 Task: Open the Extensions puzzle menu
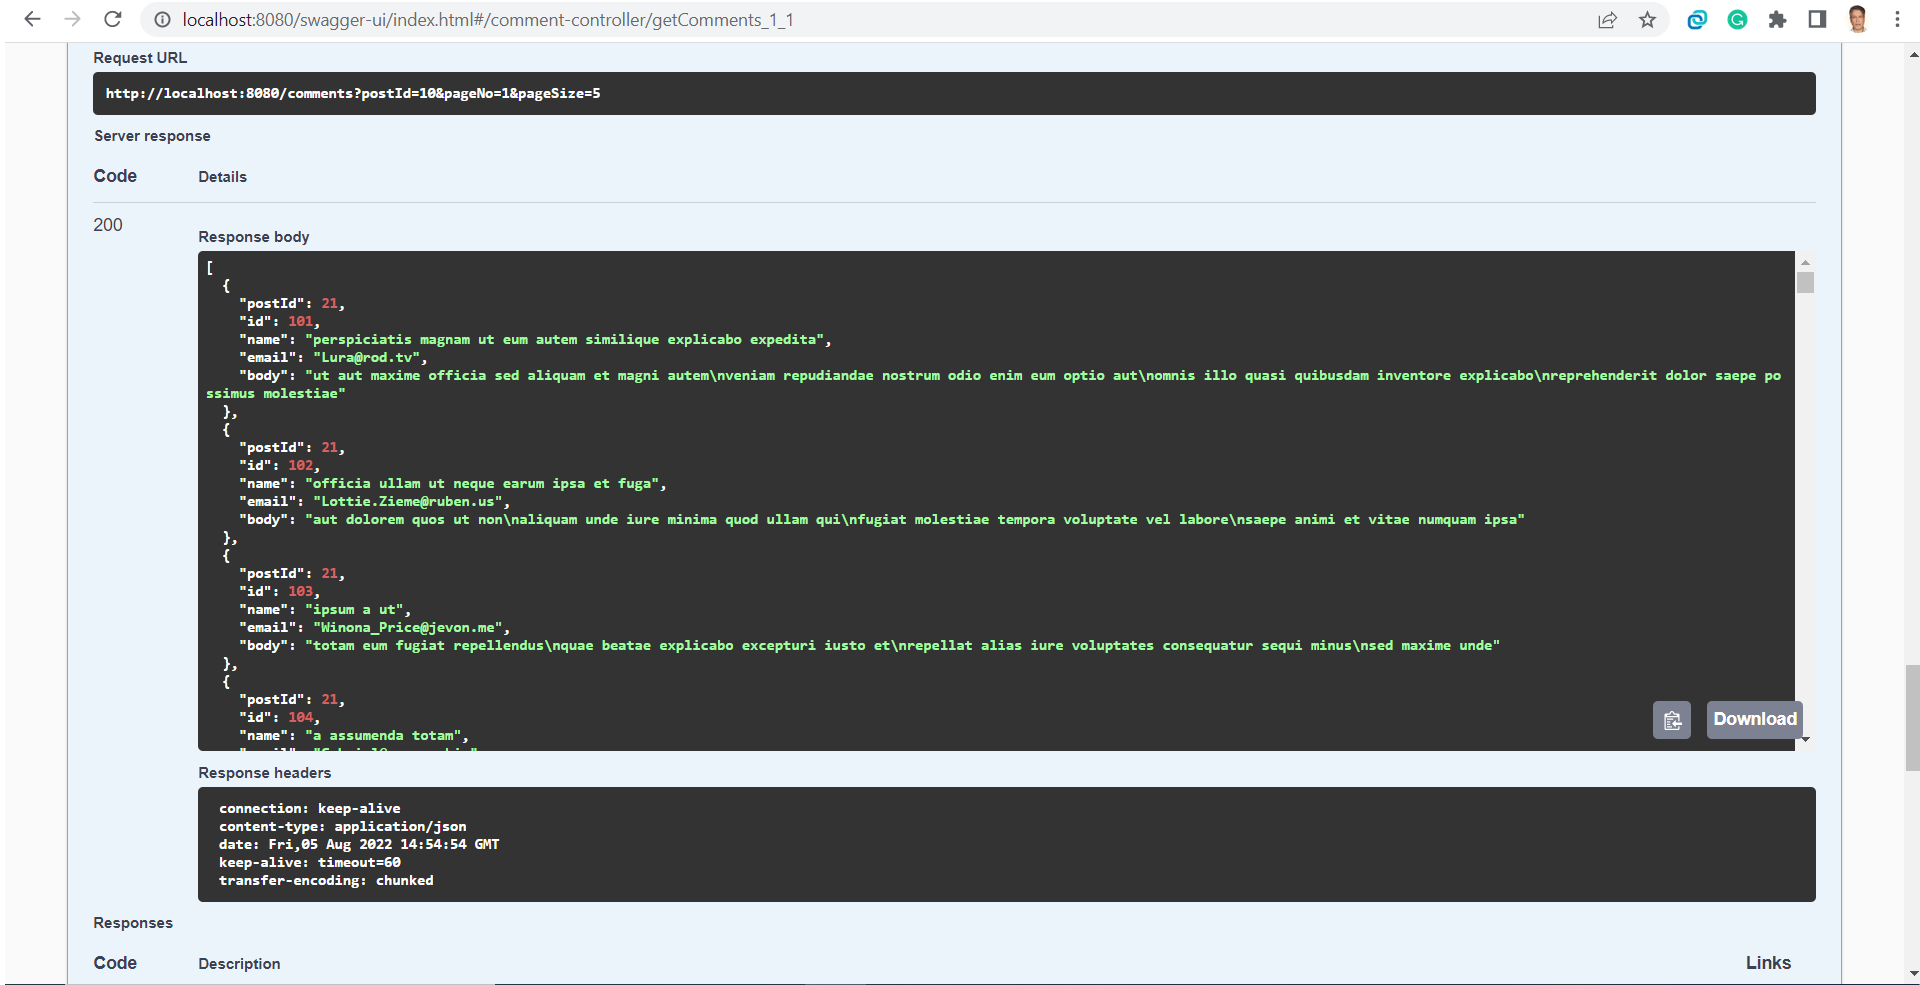(x=1777, y=20)
